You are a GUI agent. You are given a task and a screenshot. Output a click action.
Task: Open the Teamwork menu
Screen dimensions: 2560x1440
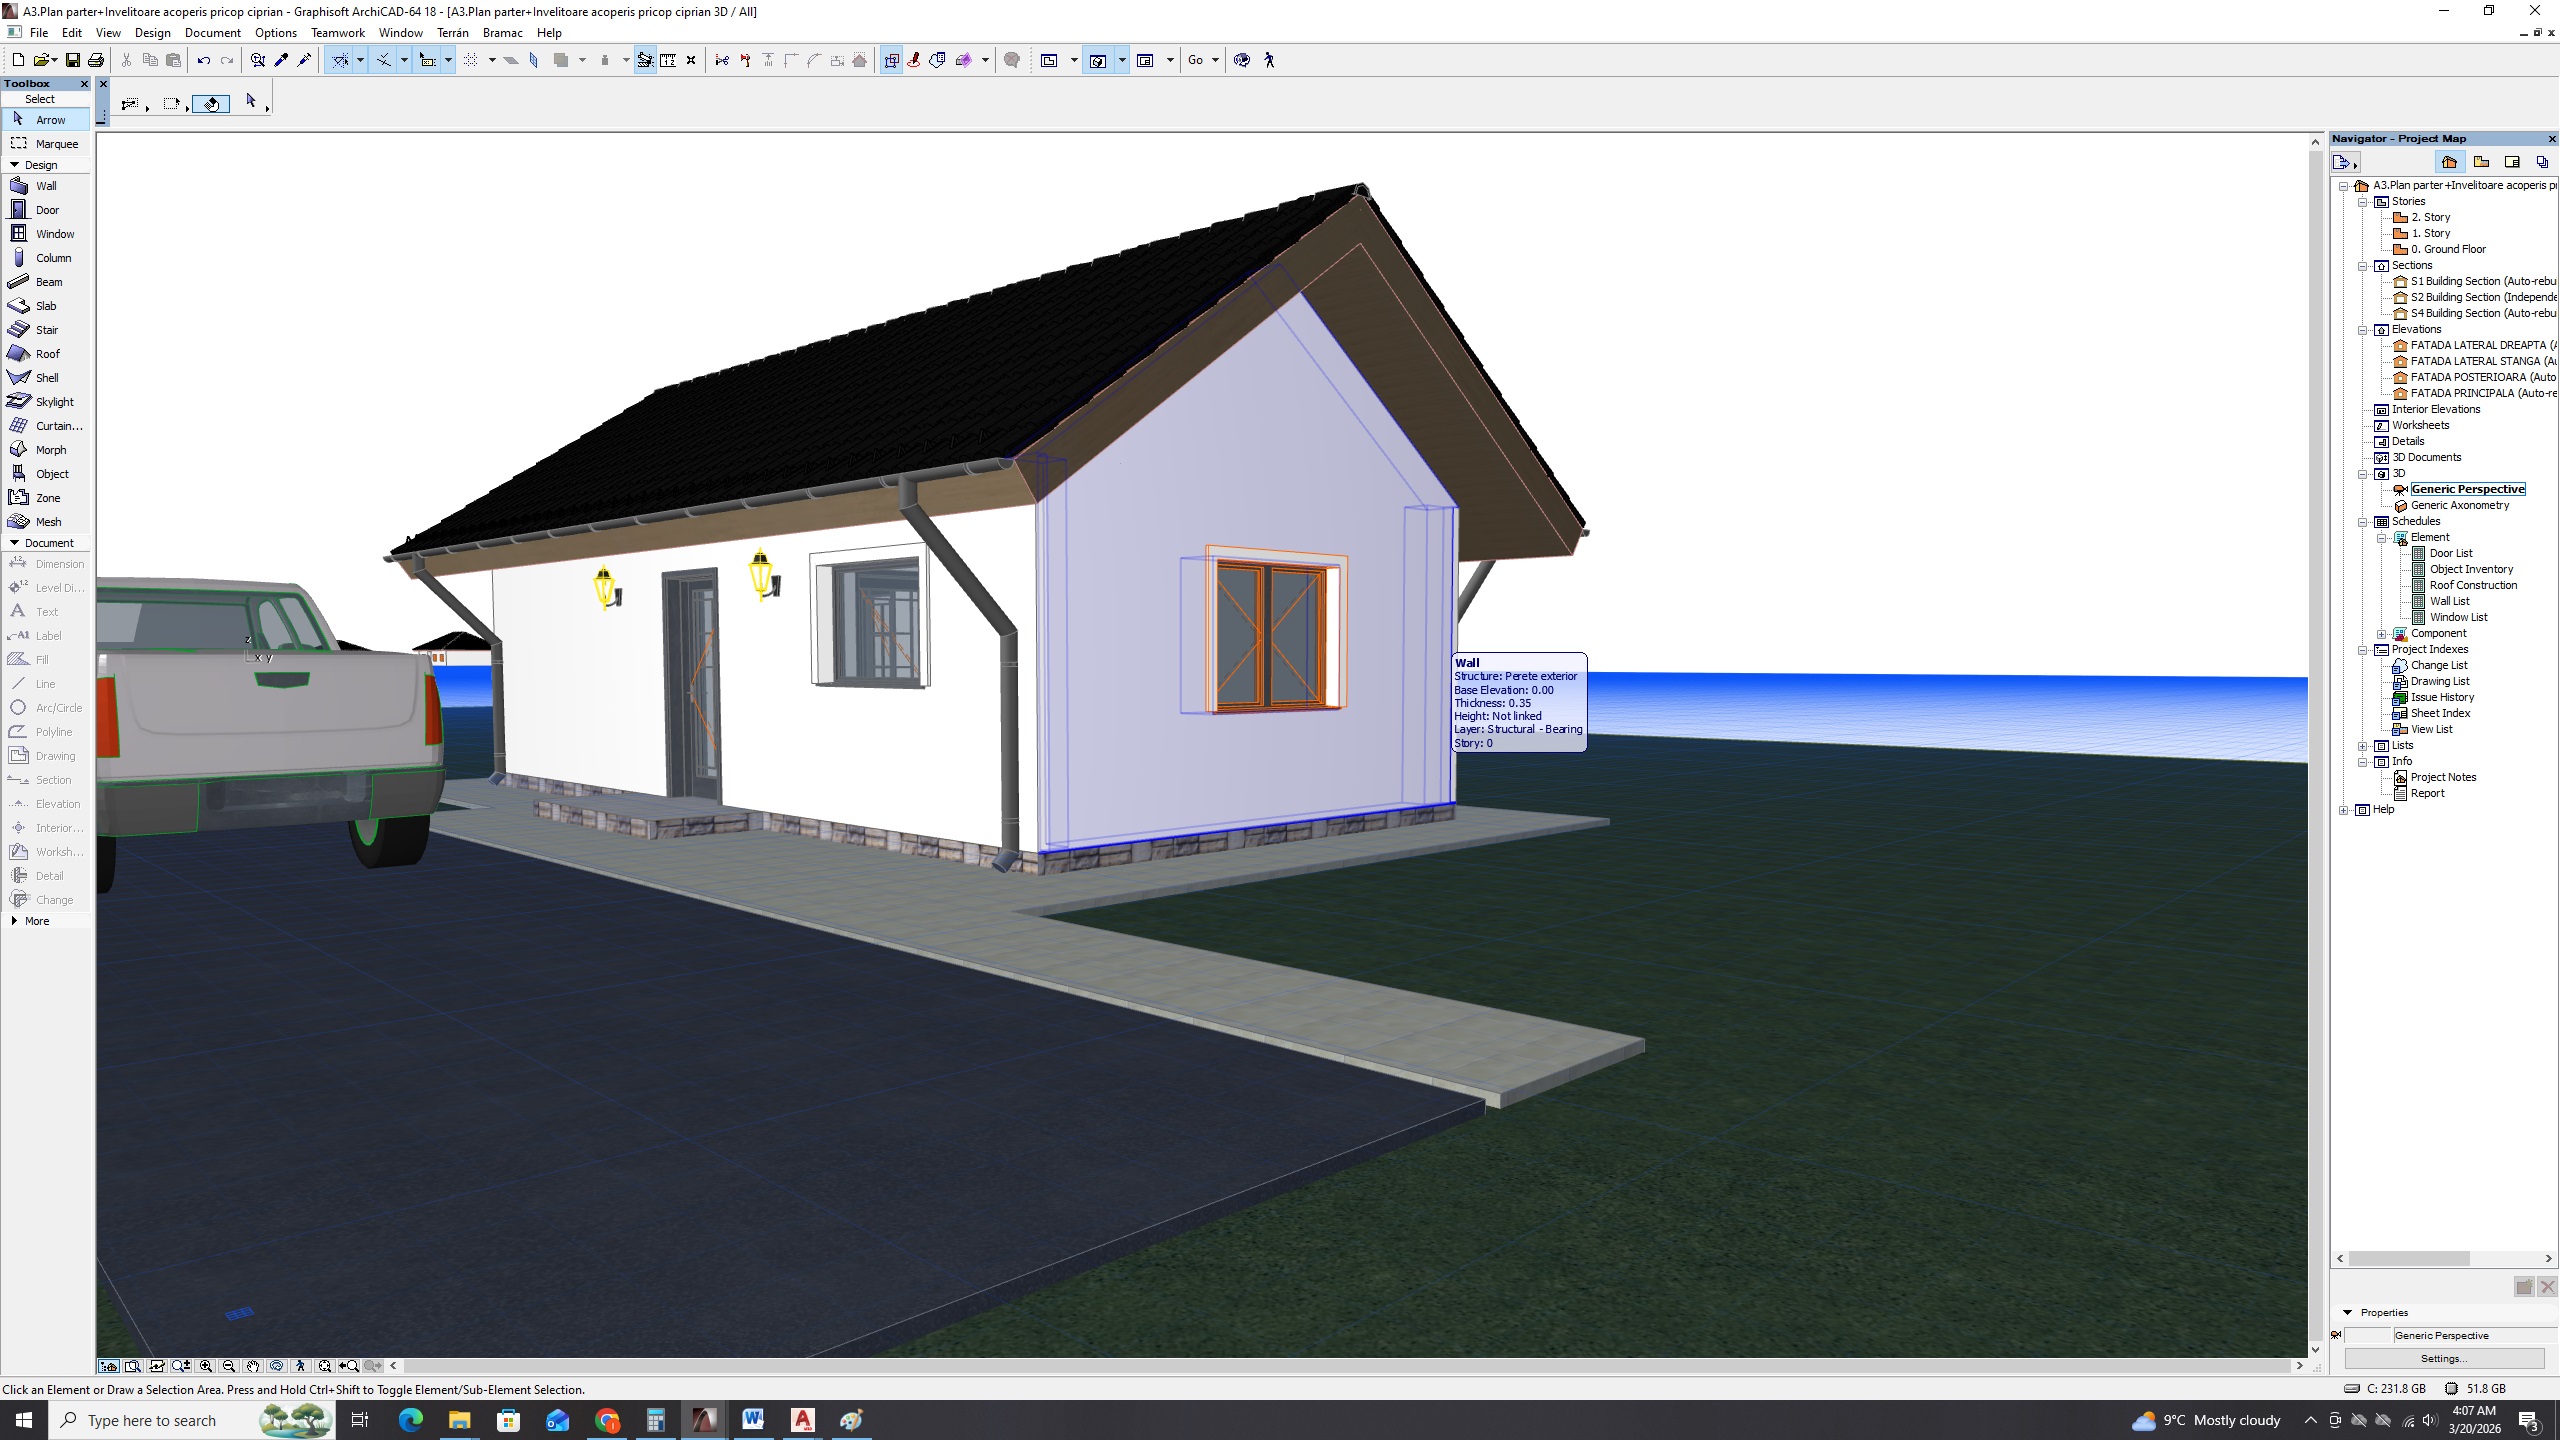coord(337,33)
